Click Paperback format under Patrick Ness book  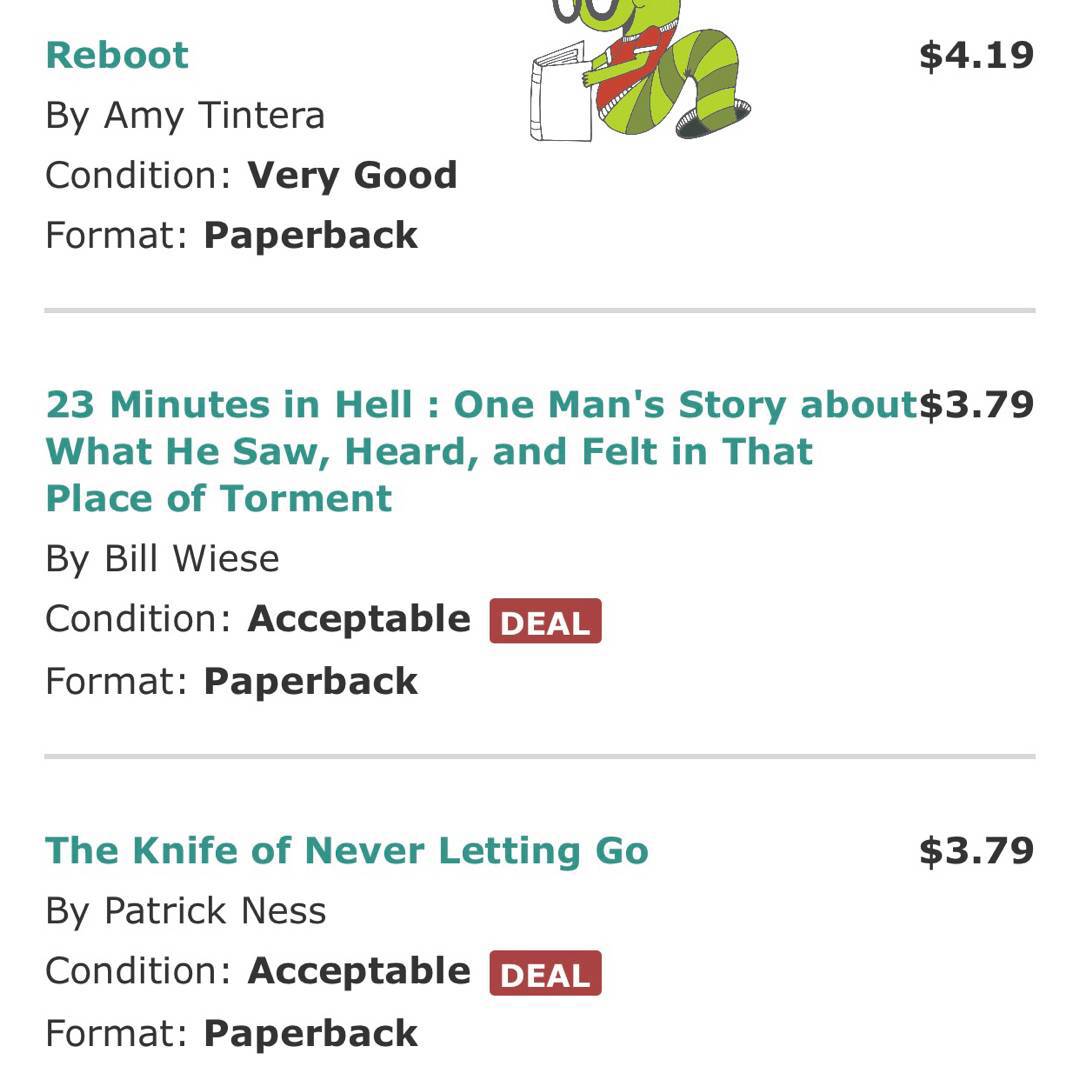click(x=310, y=1033)
